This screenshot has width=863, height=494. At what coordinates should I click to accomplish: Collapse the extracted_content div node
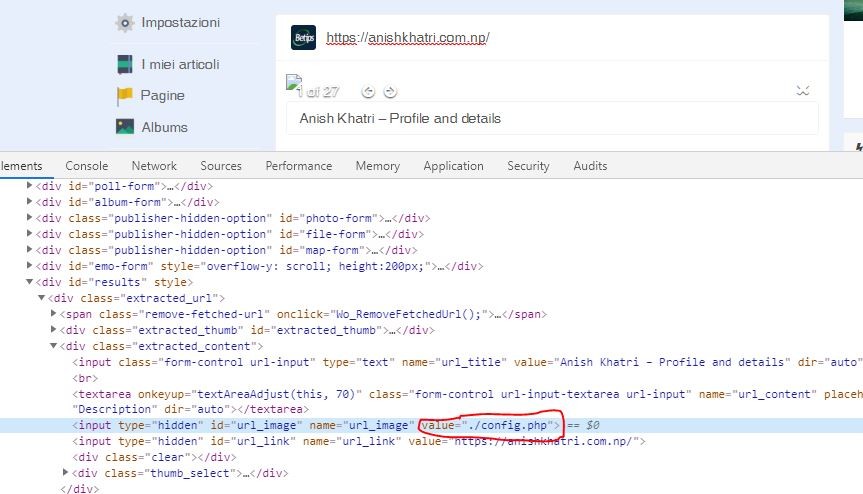(53, 345)
